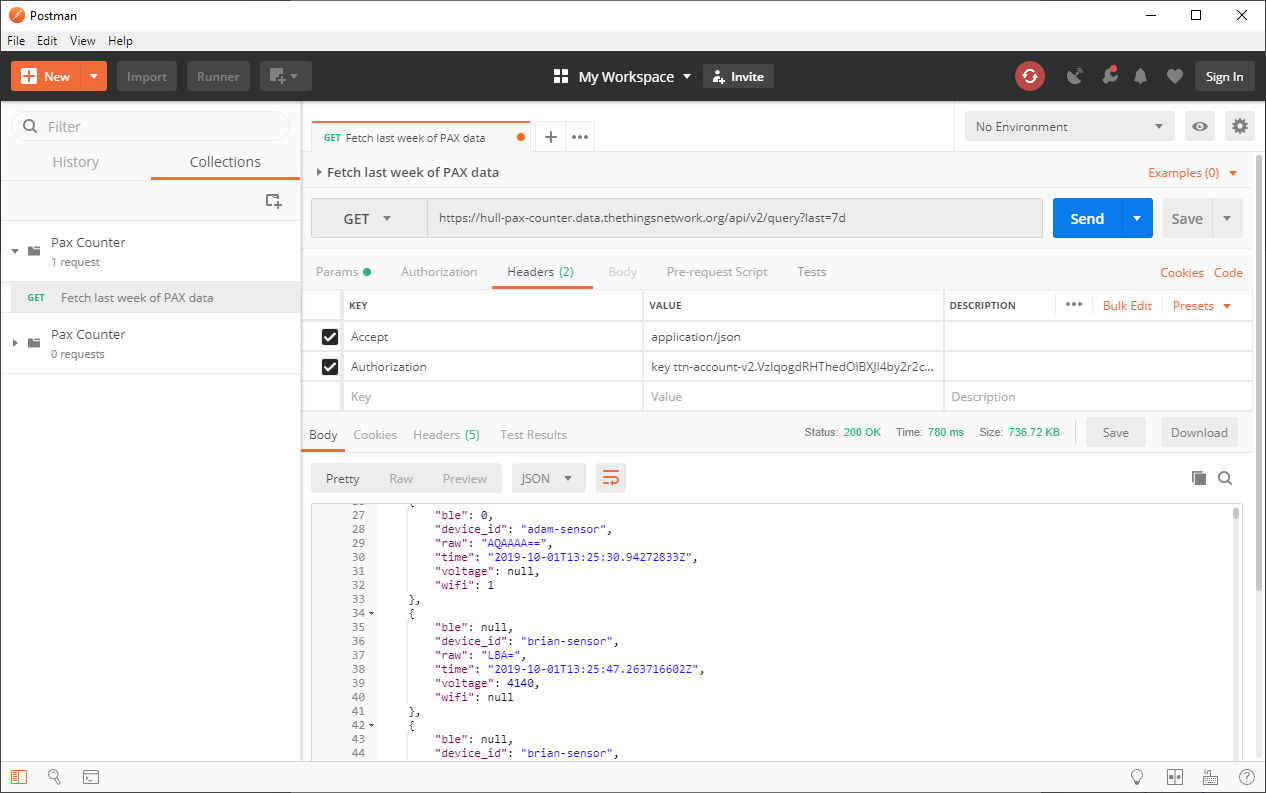Click the response body vertical scrollbar
This screenshot has width=1266, height=793.
[1236, 513]
